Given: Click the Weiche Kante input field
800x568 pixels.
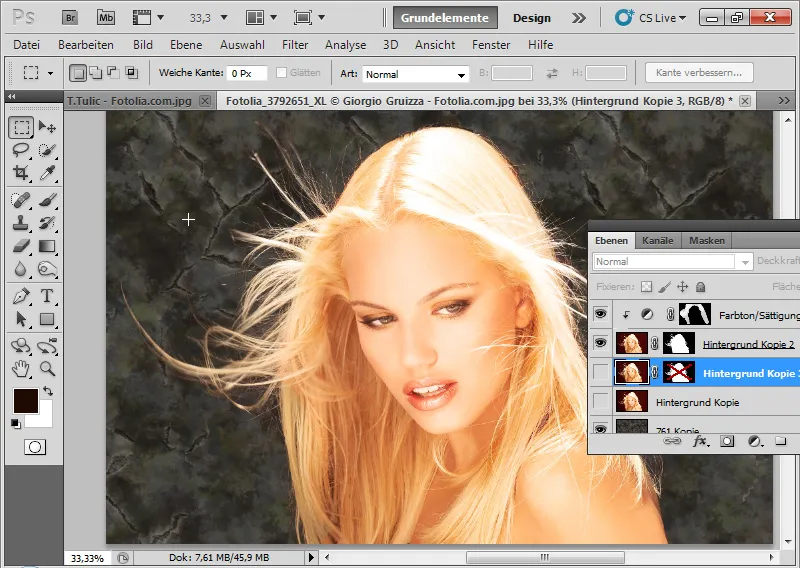Looking at the screenshot, I should click(x=246, y=73).
